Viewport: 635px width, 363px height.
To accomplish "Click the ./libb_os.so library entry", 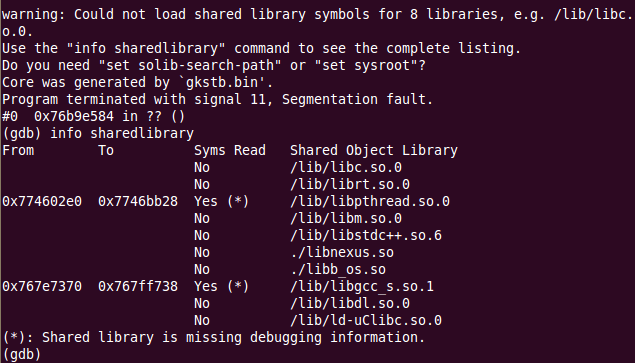I will point(338,269).
